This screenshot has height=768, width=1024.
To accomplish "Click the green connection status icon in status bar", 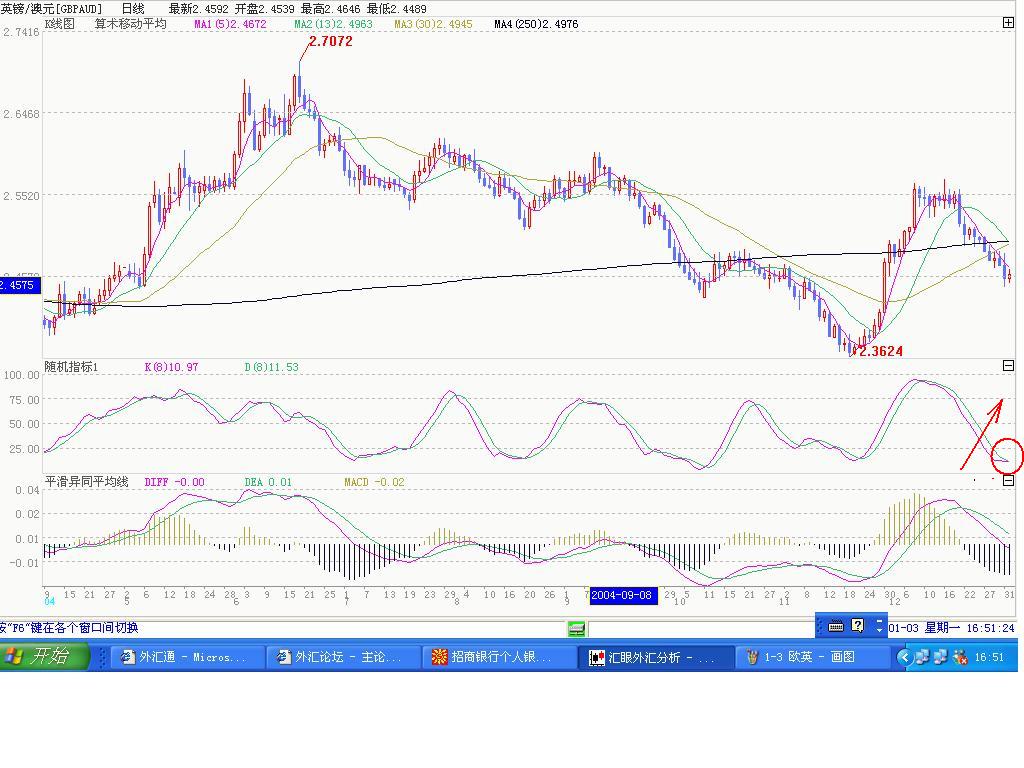I will tap(577, 628).
